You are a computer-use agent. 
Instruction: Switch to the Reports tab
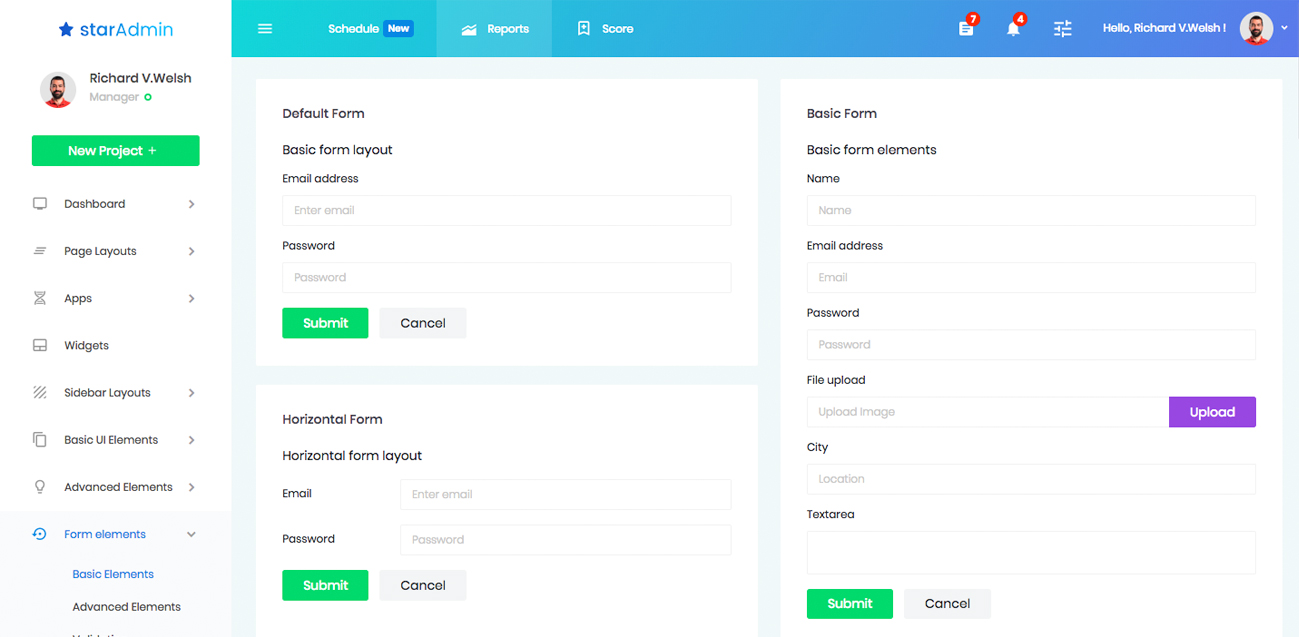[x=495, y=29]
